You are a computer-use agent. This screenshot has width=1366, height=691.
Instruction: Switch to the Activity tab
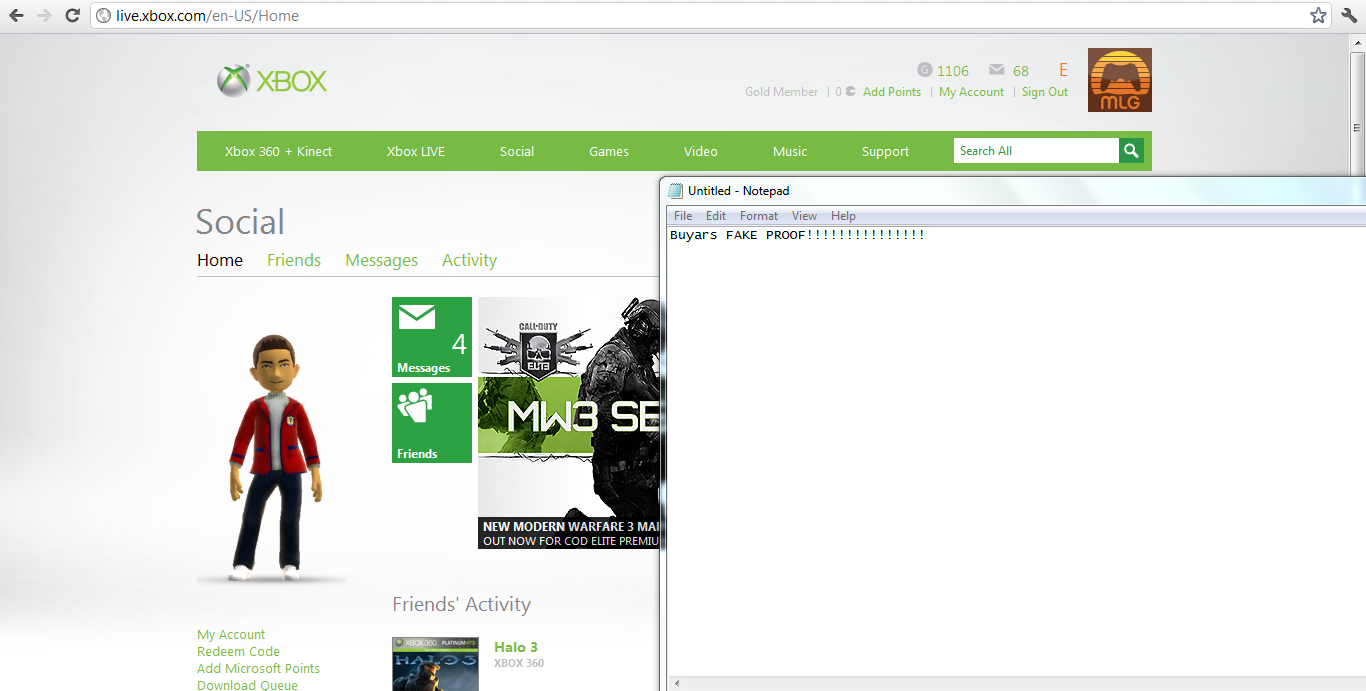(470, 260)
